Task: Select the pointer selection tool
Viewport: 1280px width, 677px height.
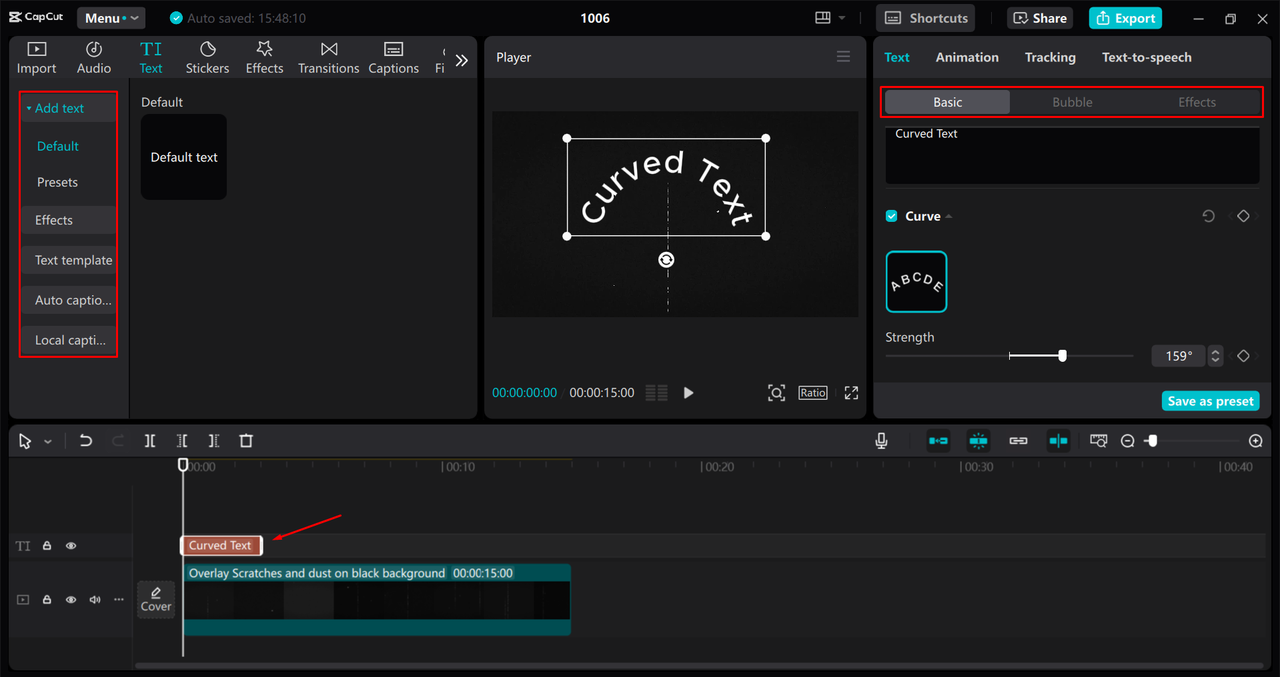Action: point(25,441)
